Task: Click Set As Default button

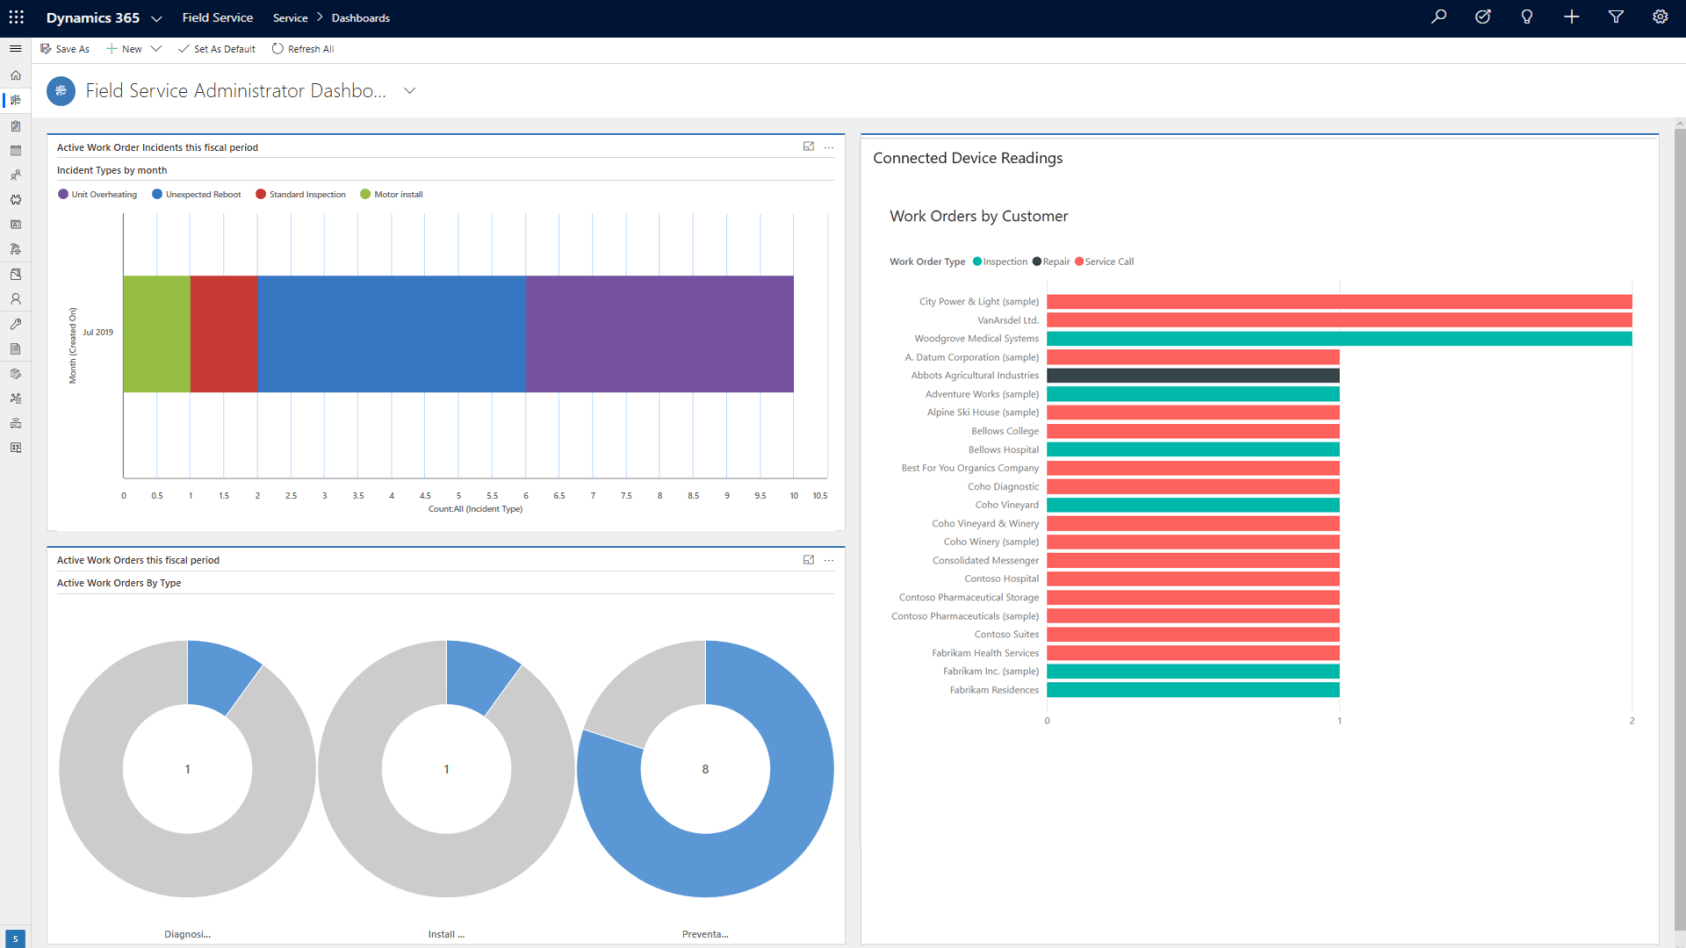Action: point(216,49)
